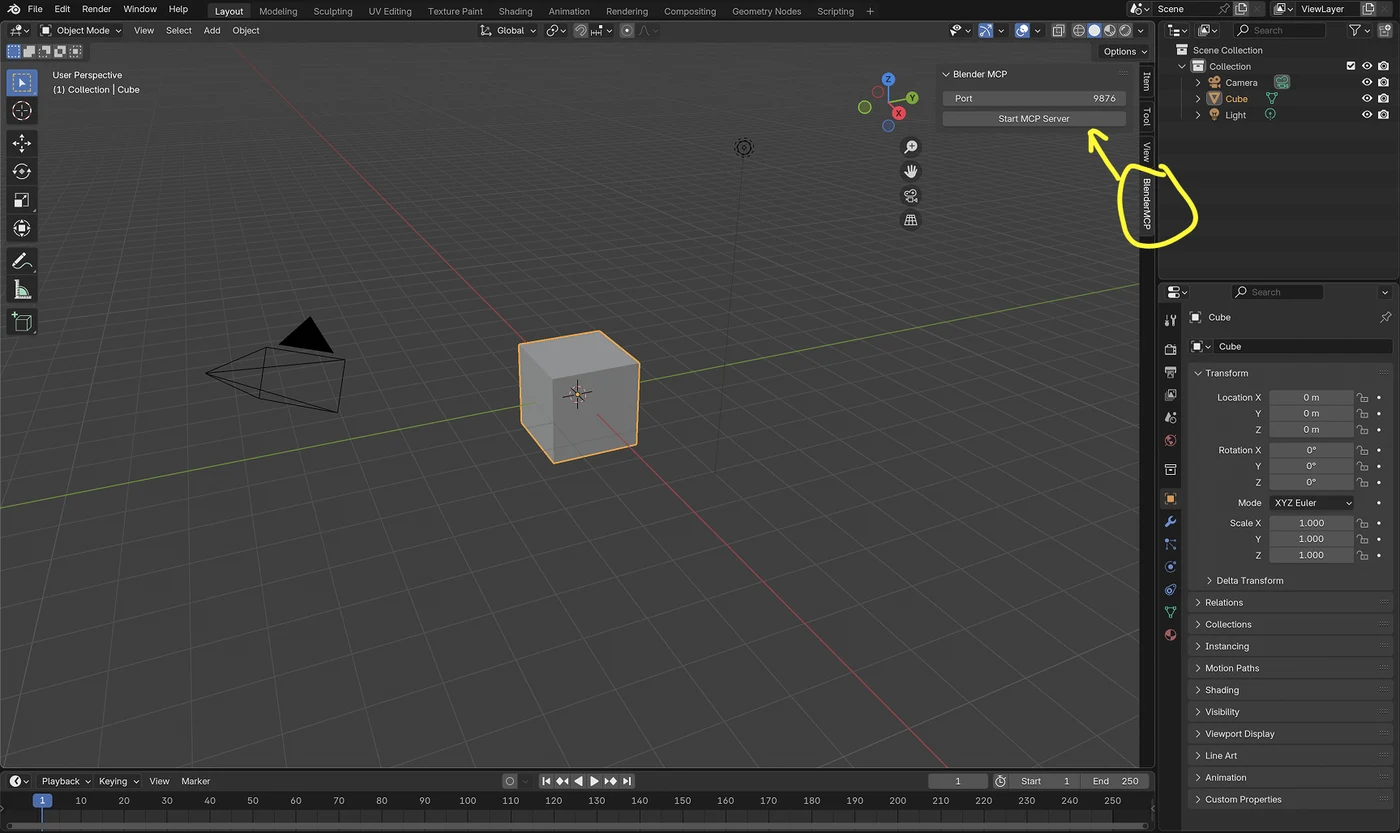
Task: Expand the Delta Transform section
Action: [1249, 581]
